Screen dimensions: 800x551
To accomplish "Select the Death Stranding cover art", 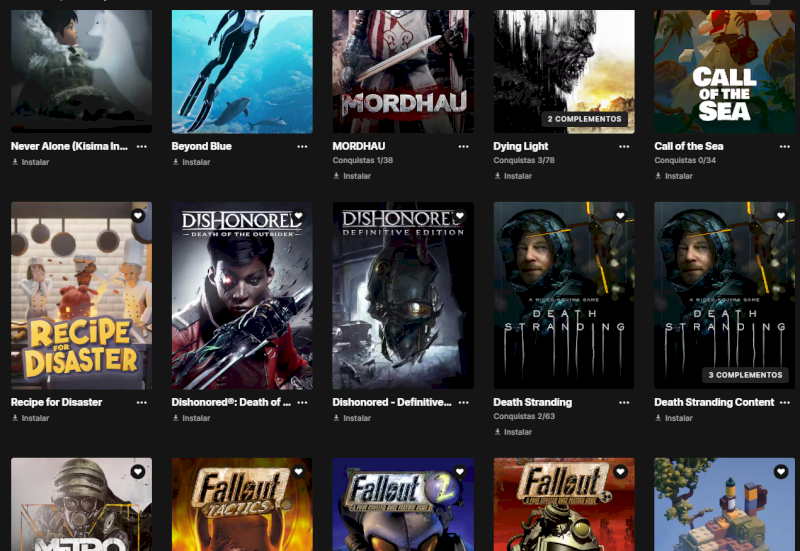I will (564, 296).
